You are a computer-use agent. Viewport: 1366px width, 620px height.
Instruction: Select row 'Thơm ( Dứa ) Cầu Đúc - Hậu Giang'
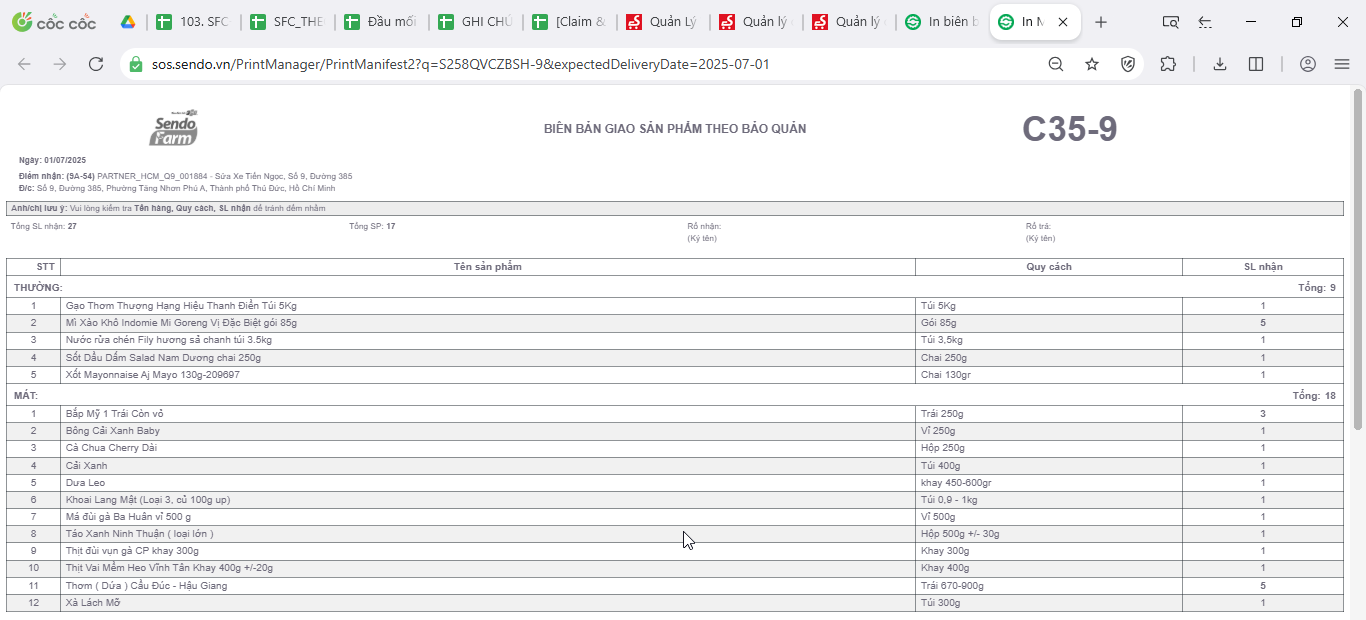pos(675,586)
